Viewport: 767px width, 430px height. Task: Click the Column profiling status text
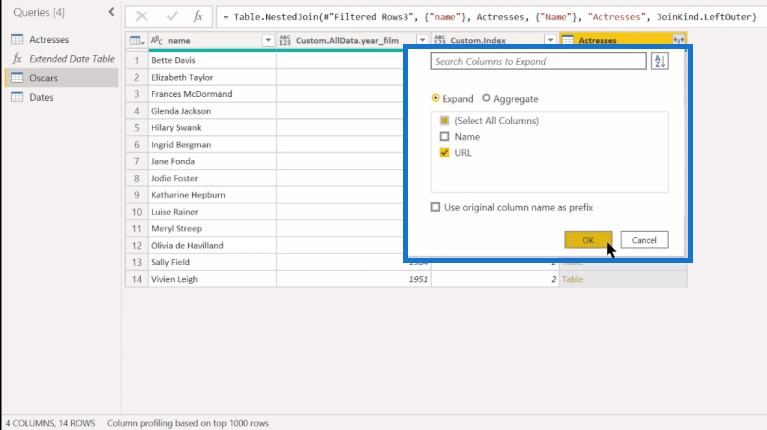click(188, 423)
